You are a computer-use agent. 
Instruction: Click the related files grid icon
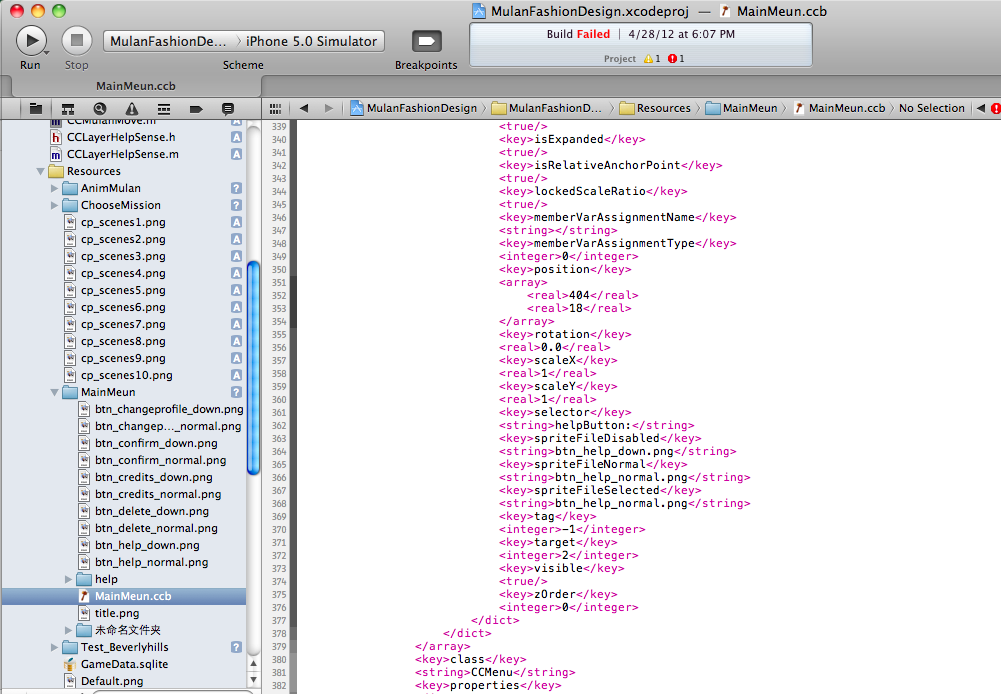(276, 108)
